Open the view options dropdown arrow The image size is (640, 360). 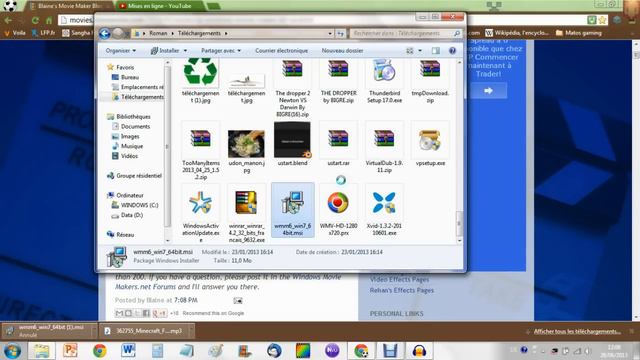[420, 51]
